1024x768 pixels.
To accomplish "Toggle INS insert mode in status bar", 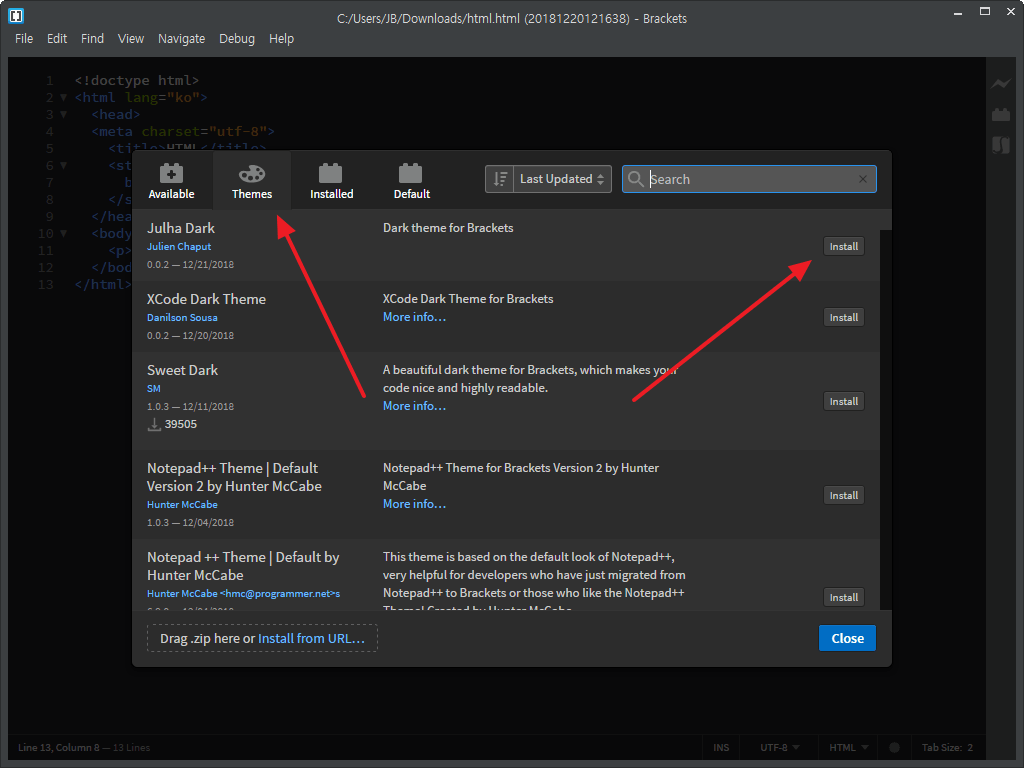I will (x=721, y=747).
